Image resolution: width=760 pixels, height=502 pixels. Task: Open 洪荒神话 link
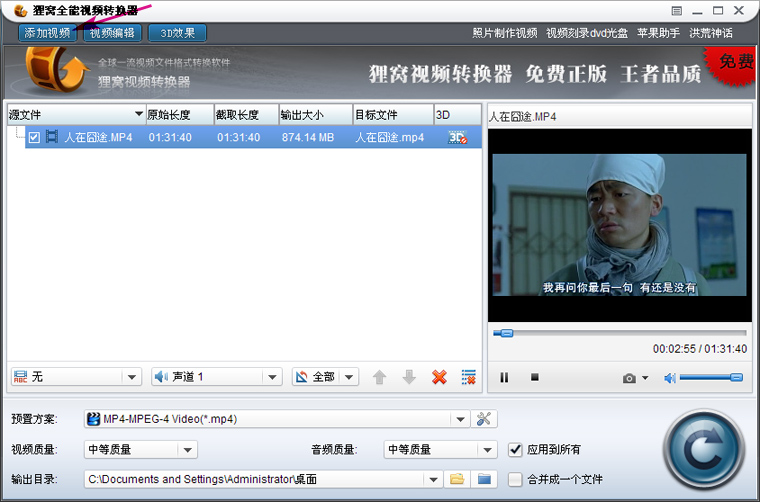tap(711, 33)
